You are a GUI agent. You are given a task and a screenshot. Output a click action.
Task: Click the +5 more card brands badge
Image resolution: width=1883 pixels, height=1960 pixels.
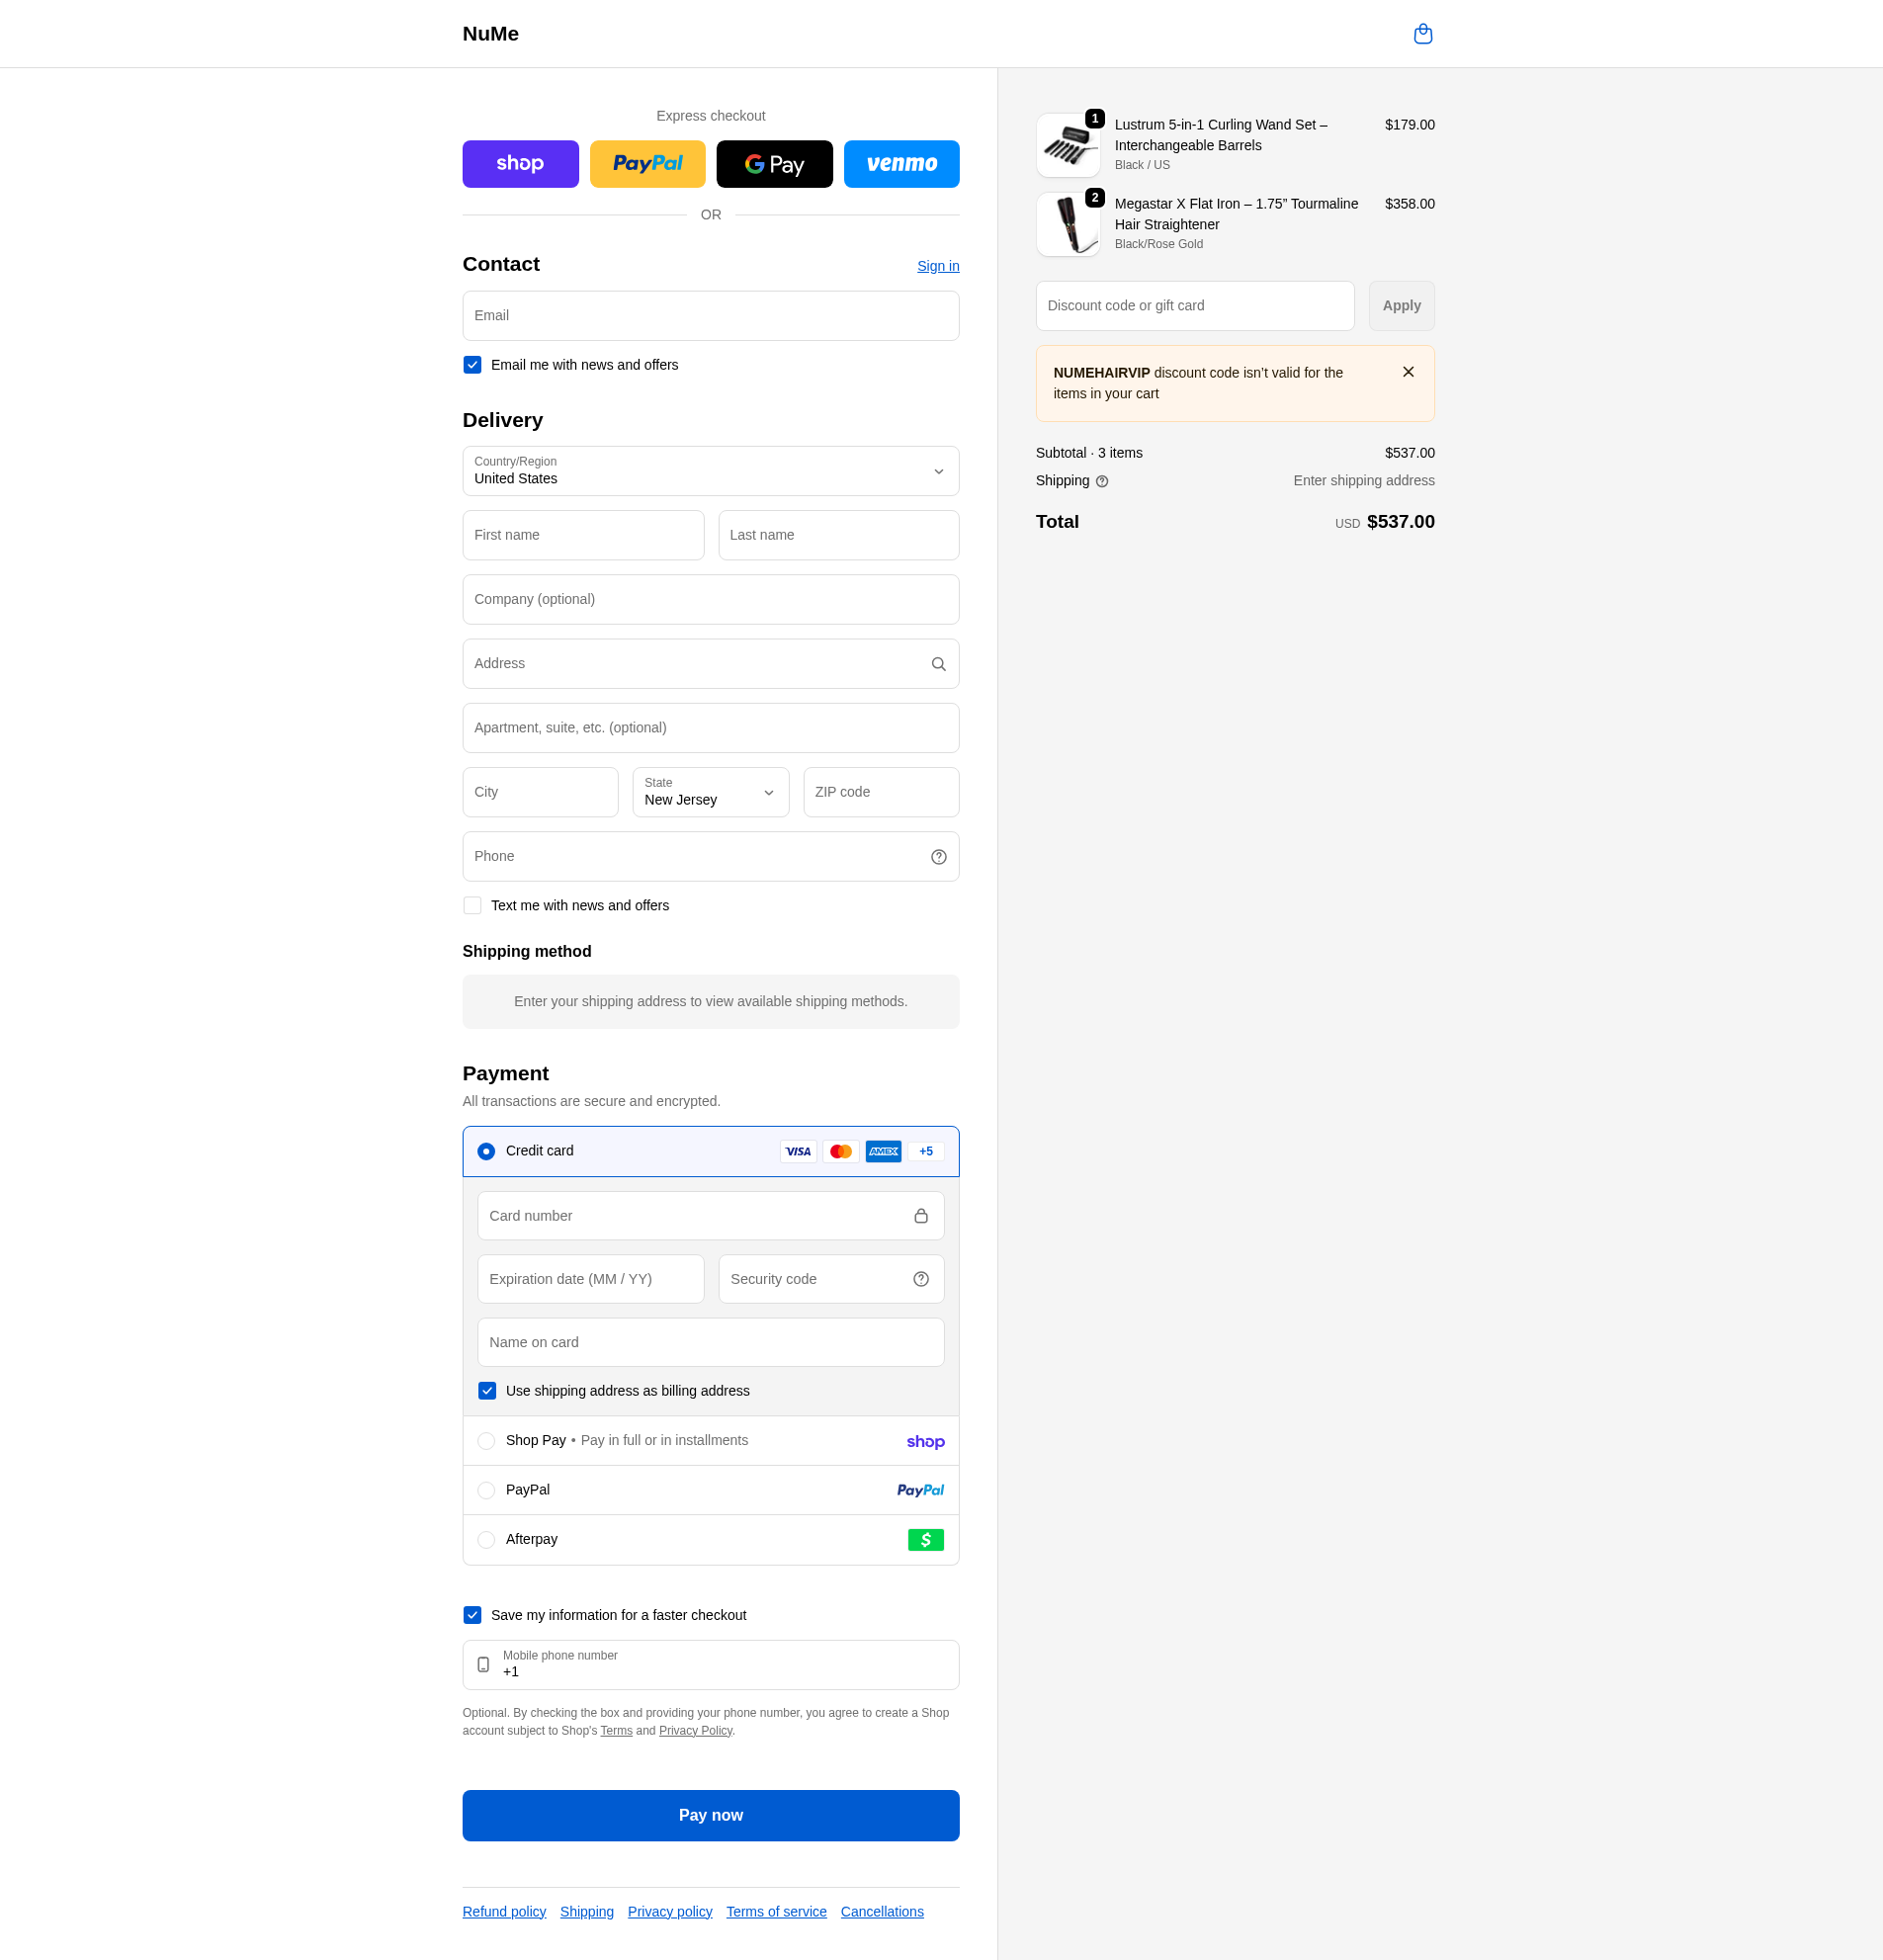925,1151
